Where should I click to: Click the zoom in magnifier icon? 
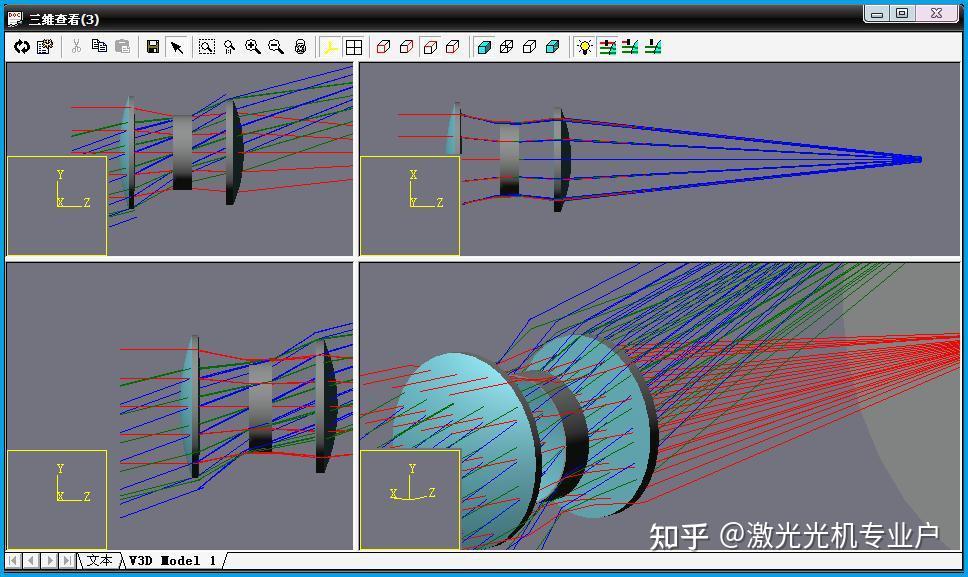coord(251,46)
